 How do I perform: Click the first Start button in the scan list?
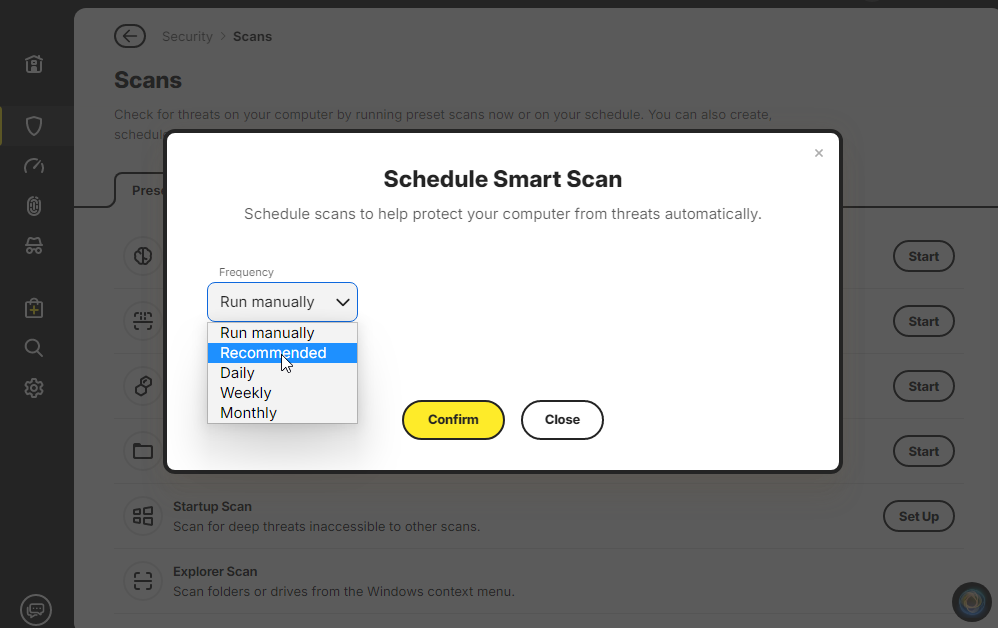coord(924,256)
